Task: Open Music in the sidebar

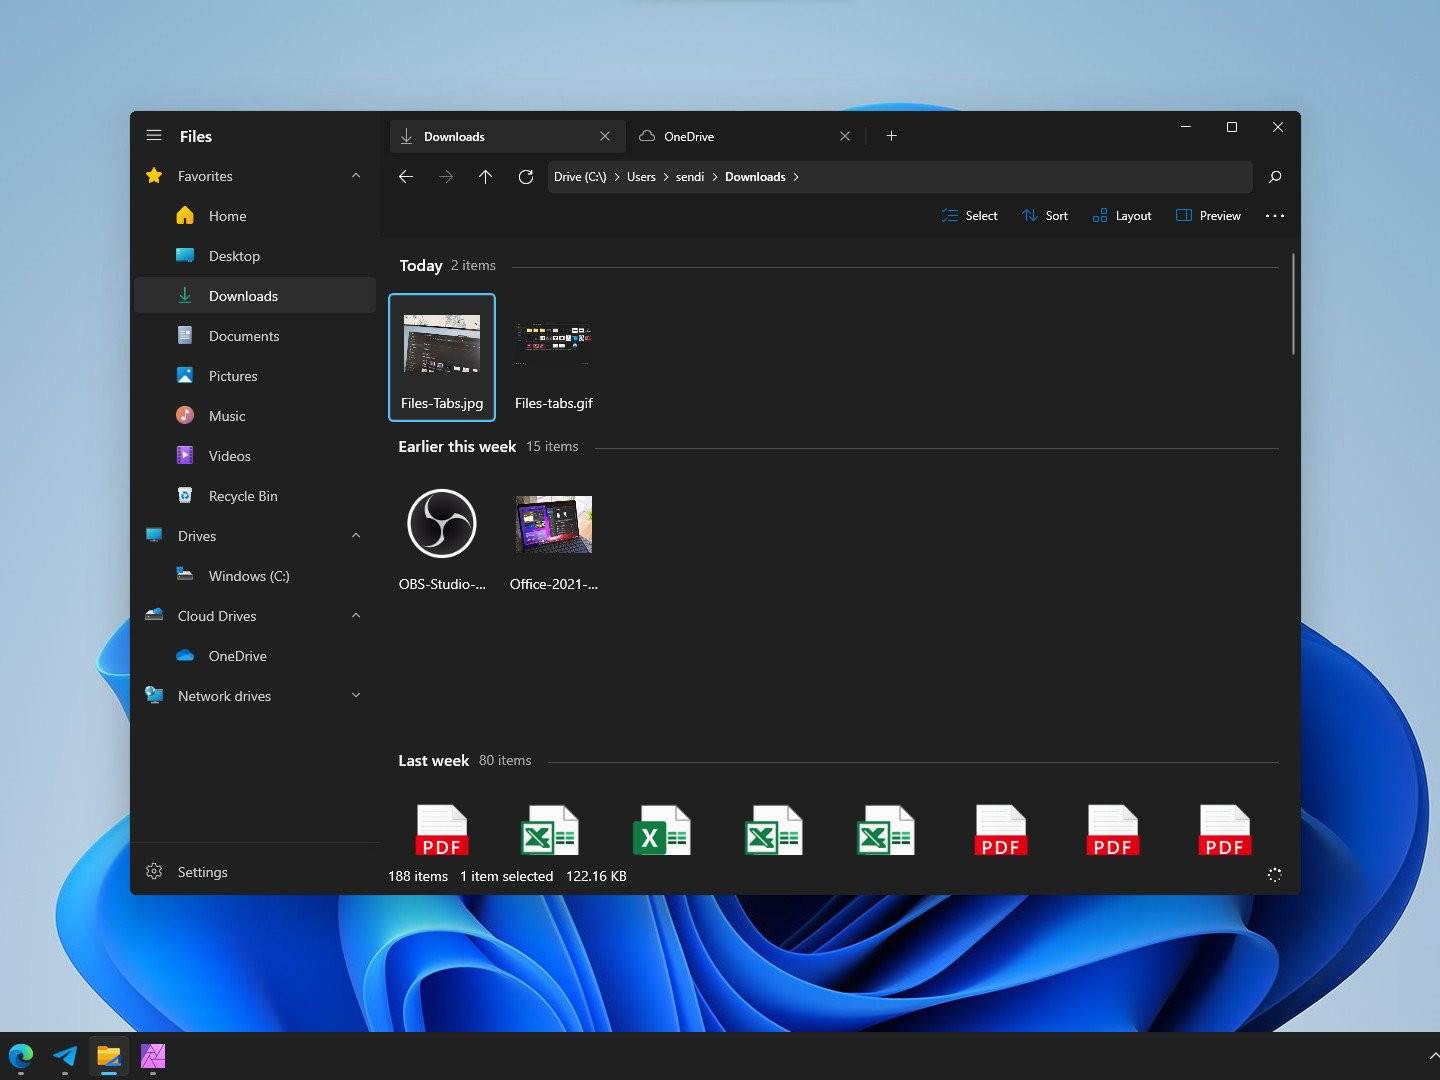Action: tap(255, 416)
